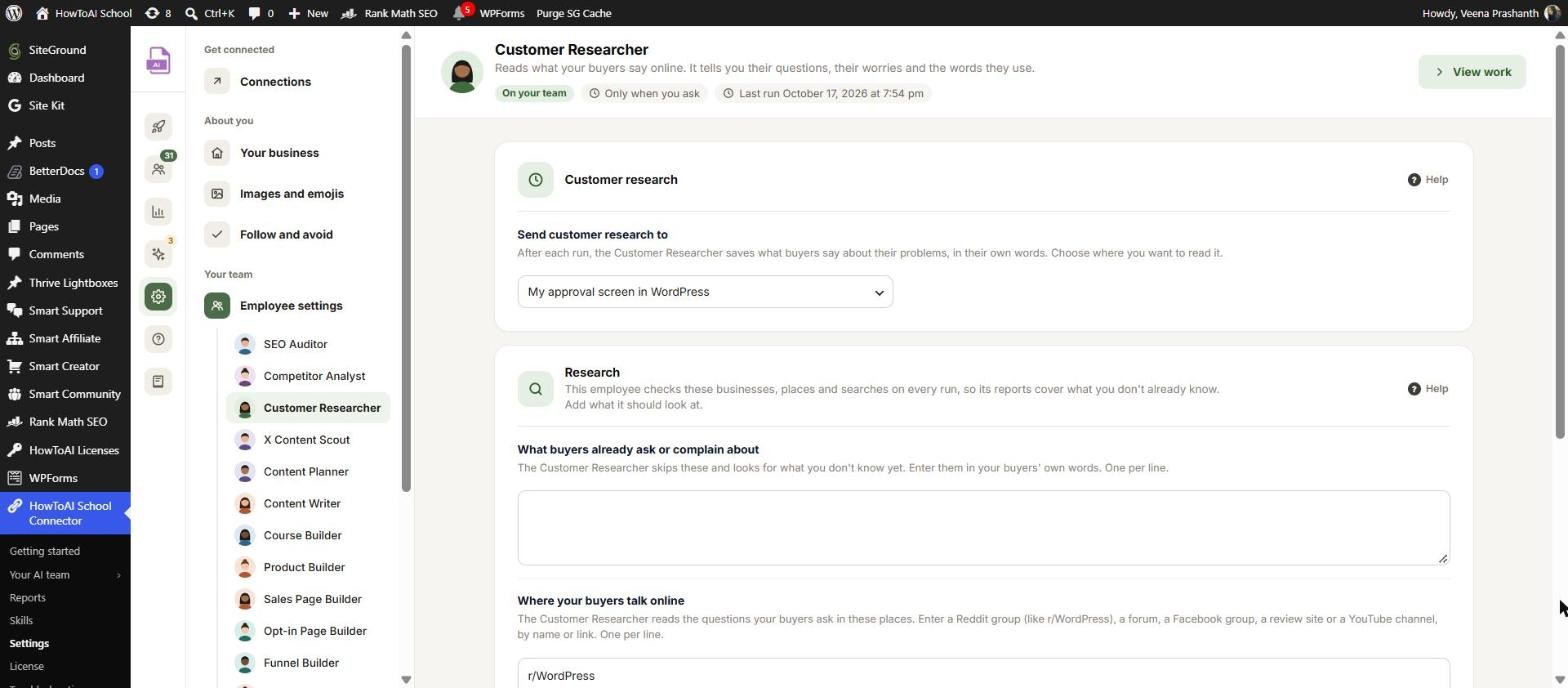Click the main page vertical scrollbar
The height and width of the screenshot is (688, 1568).
click(x=1559, y=240)
